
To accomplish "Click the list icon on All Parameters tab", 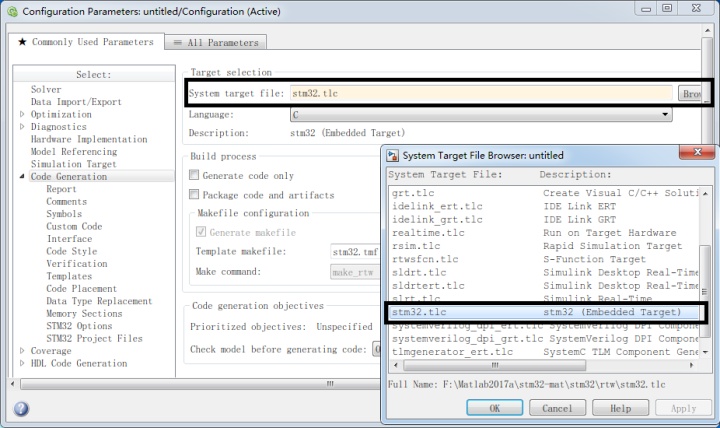I will [x=178, y=43].
